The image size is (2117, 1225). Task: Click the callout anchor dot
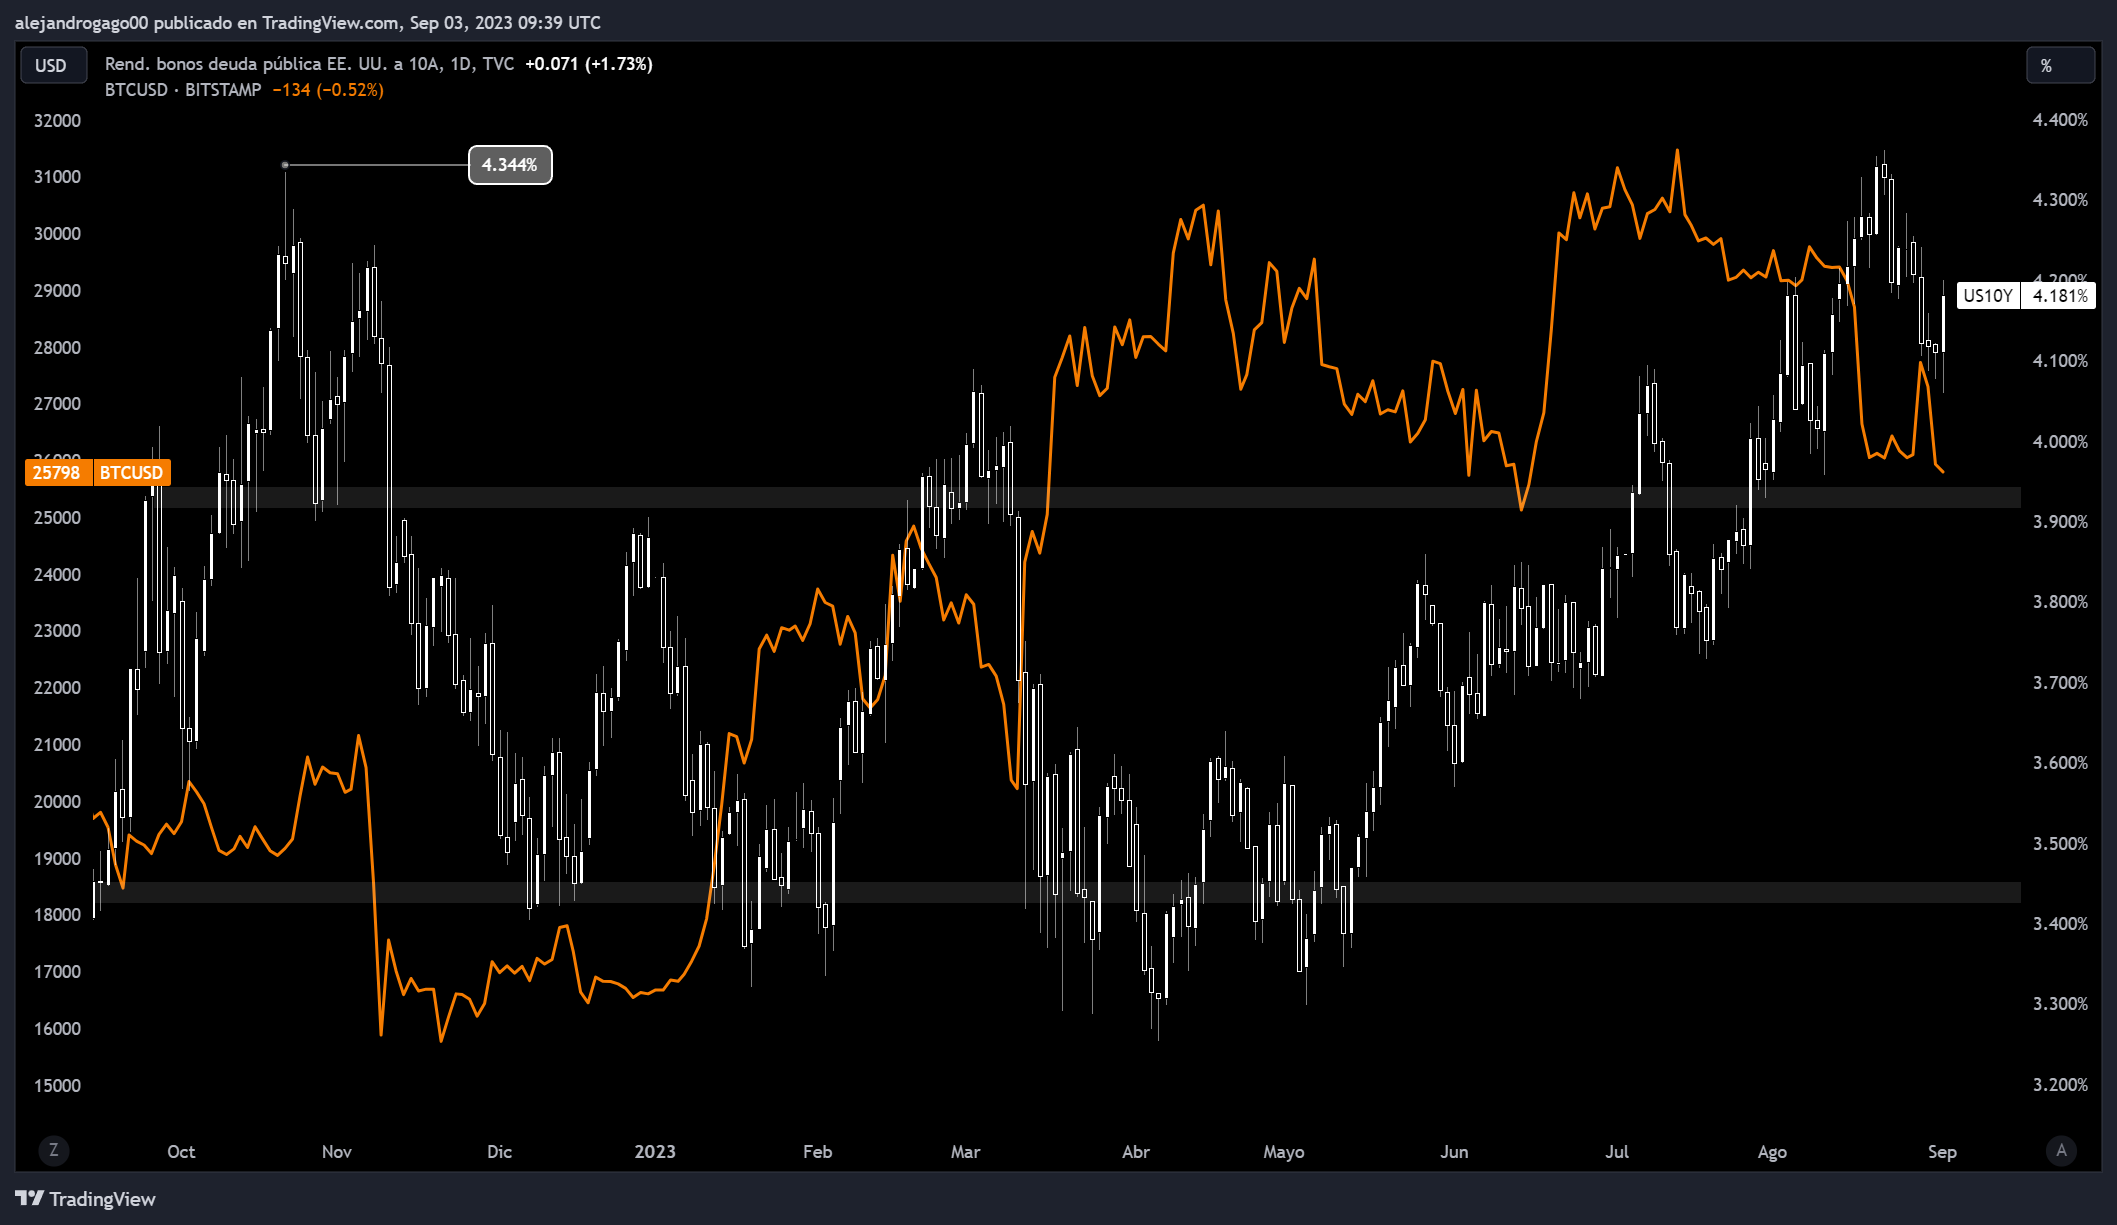[x=285, y=165]
